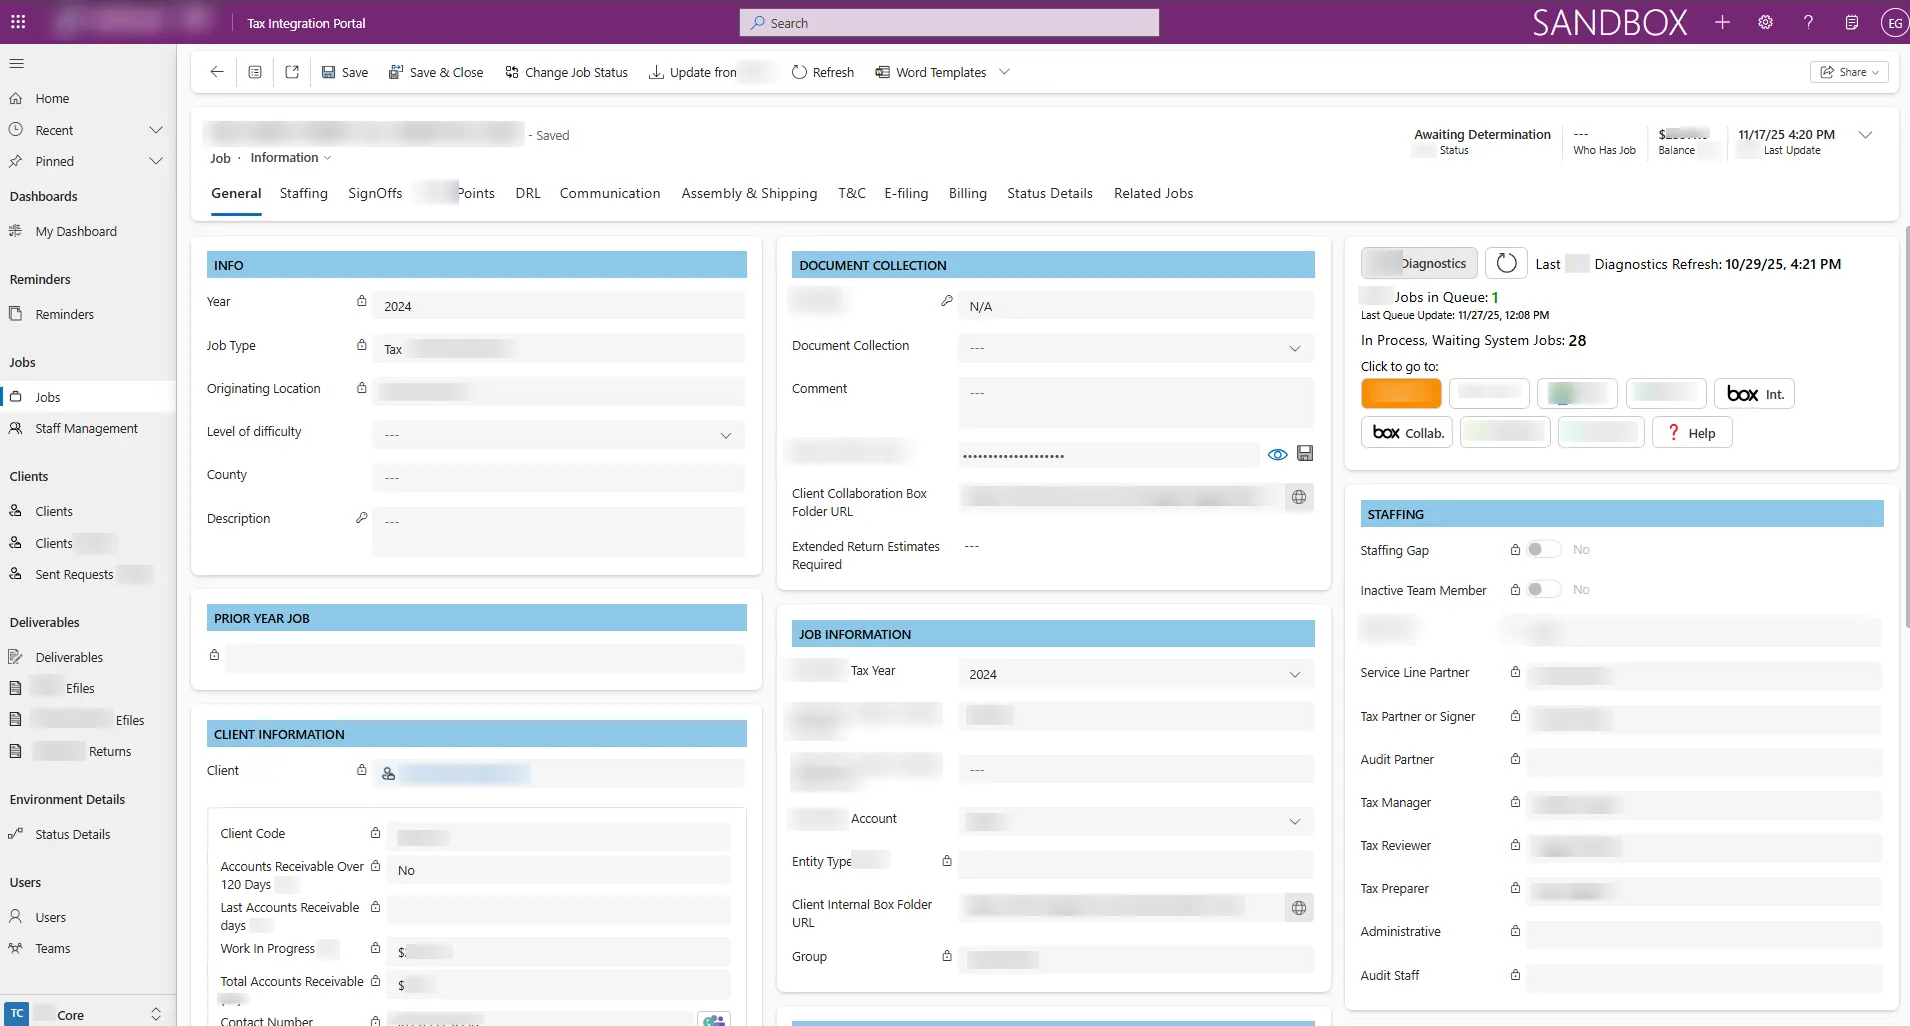Click the orange quick-link button
1910x1026 pixels.
coord(1401,393)
